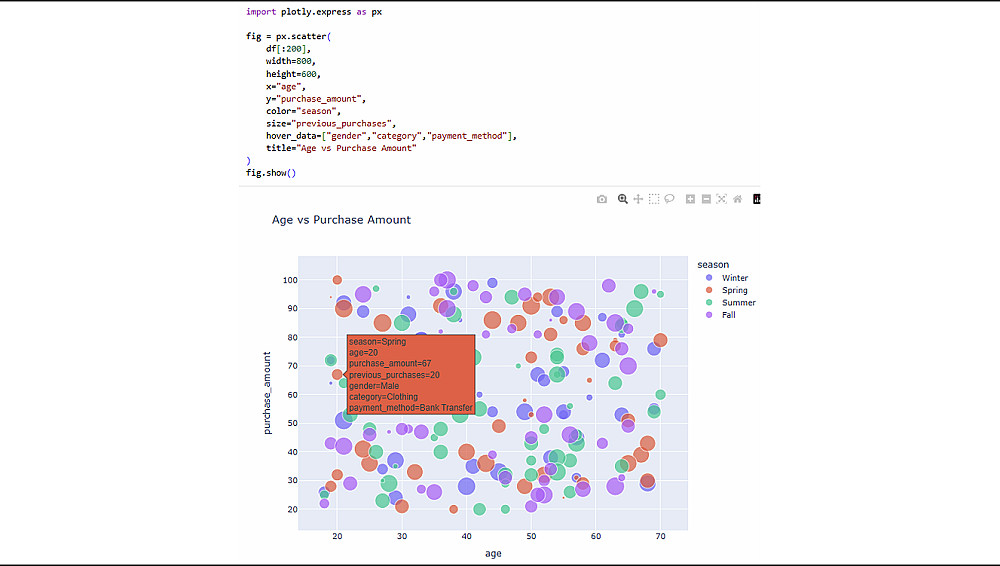The image size is (1000, 566).
Task: Choose the Box Select tool
Action: point(654,199)
